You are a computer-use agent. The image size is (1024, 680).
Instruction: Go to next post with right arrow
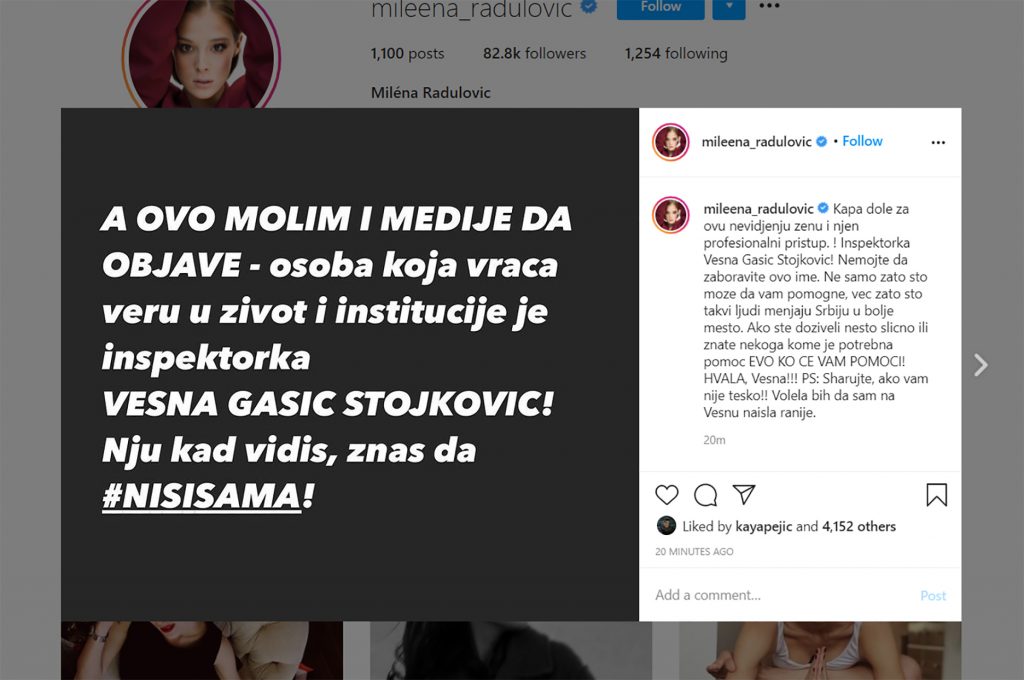click(980, 364)
